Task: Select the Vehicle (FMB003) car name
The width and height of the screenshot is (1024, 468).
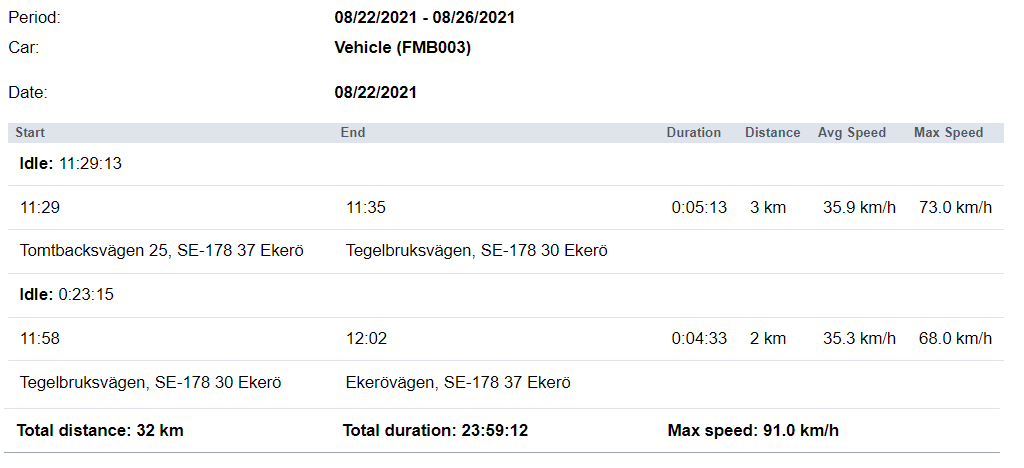Action: 402,48
